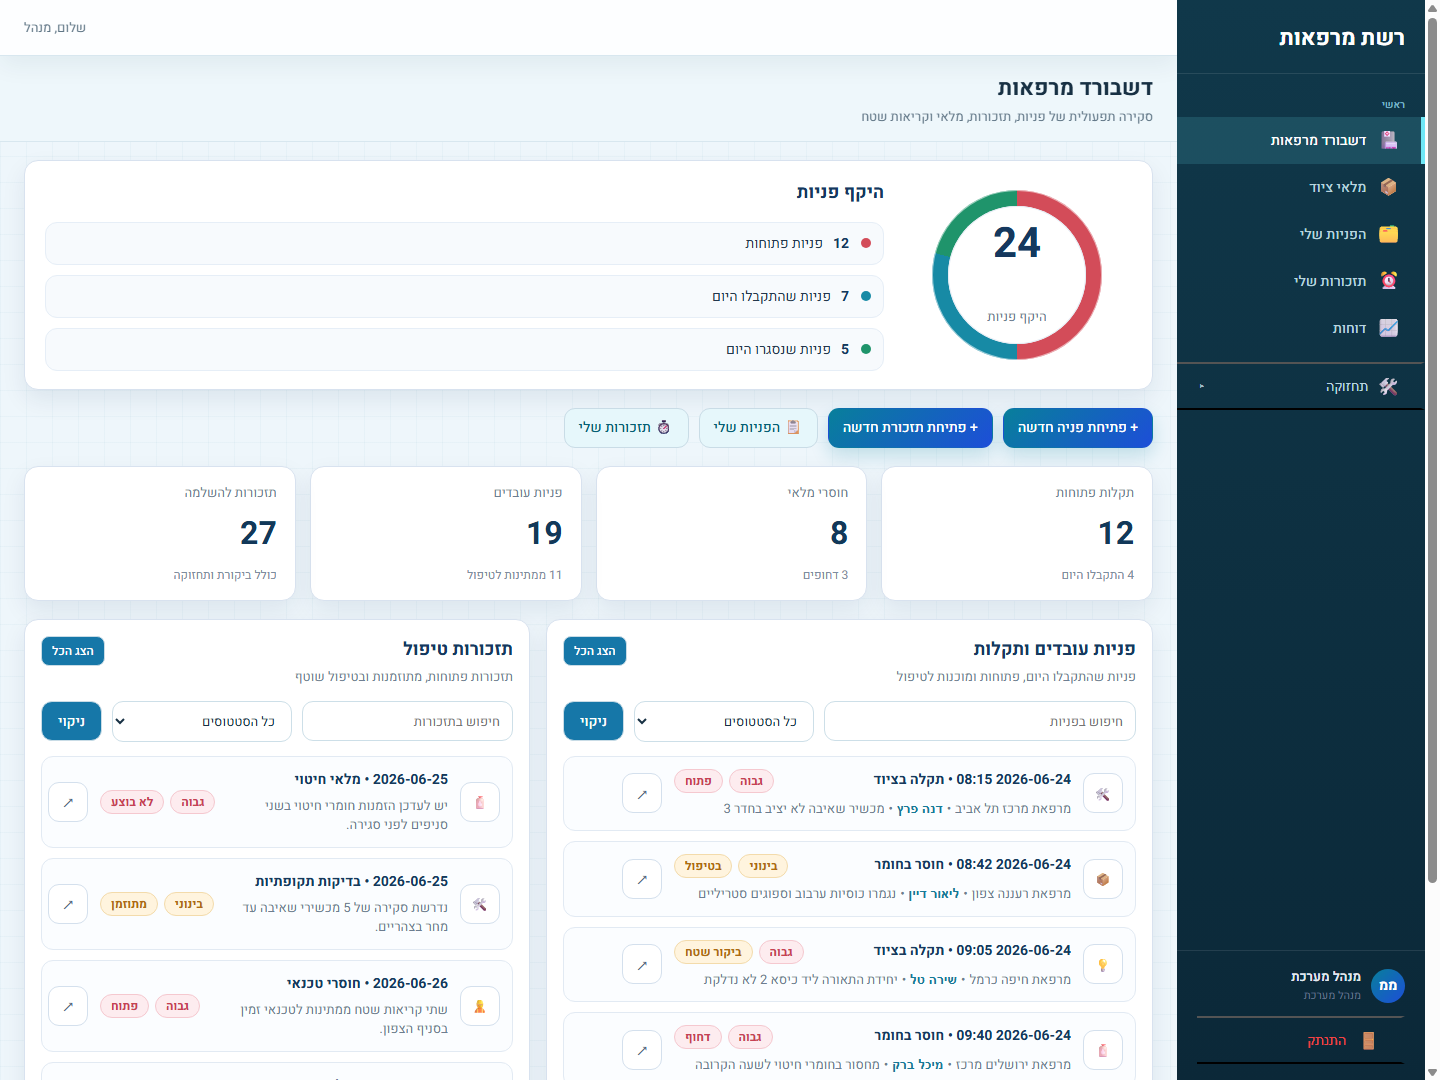Image resolution: width=1440 pixels, height=1080 pixels.
Task: Click the + פתיחת פניה חדשה button
Action: click(x=1078, y=428)
